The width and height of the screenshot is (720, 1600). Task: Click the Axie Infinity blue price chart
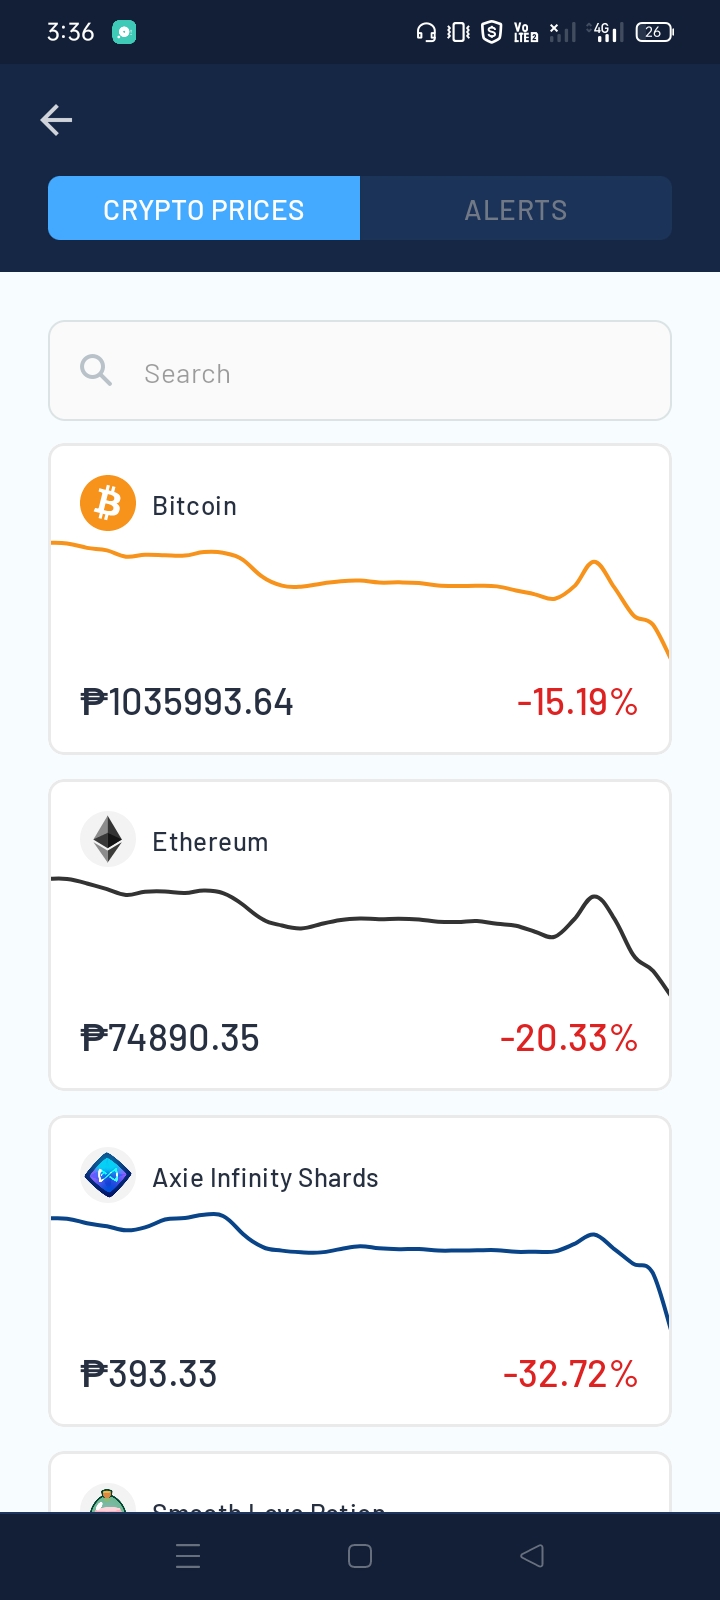pyautogui.click(x=360, y=1270)
